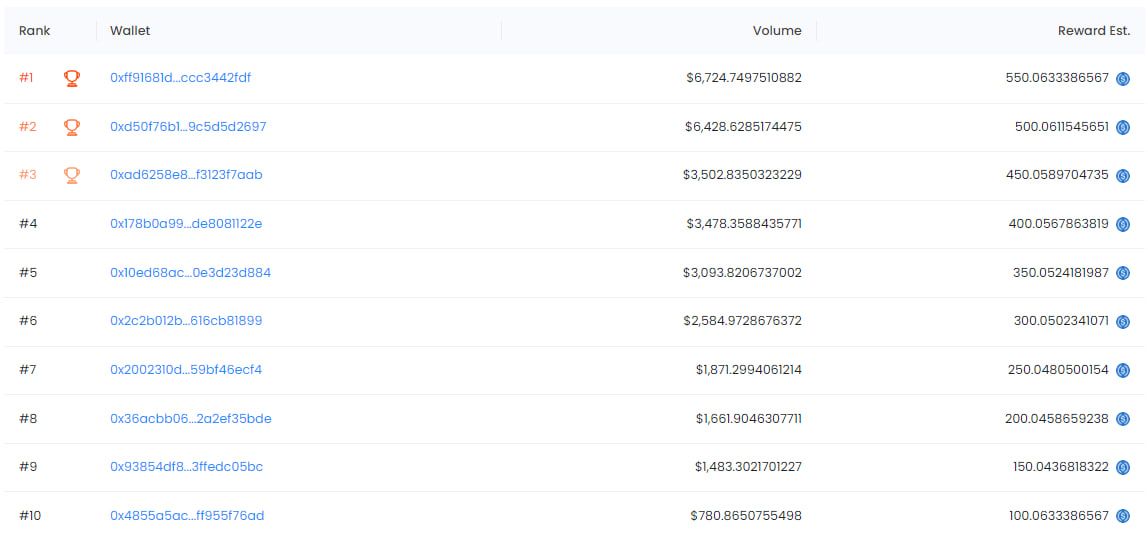Image resolution: width=1148 pixels, height=541 pixels.
Task: Open wallet 0xd50f76b1...9c5d5d2697
Action: 188,127
